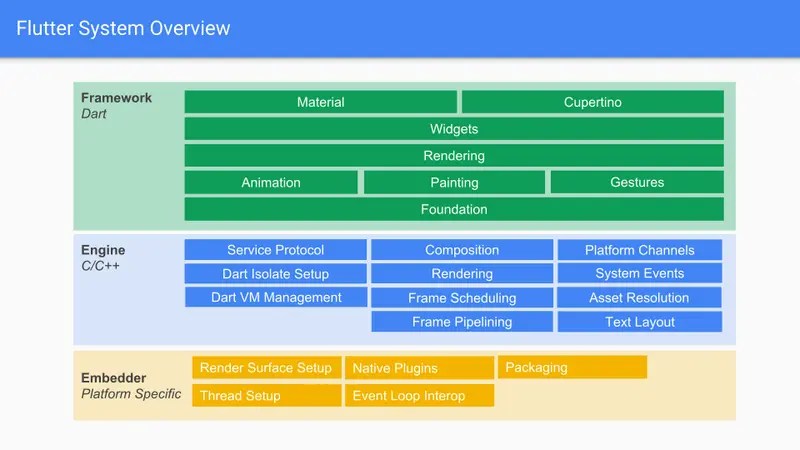Select the Foundation layer bar
Viewport: 800px width, 450px height.
point(454,209)
